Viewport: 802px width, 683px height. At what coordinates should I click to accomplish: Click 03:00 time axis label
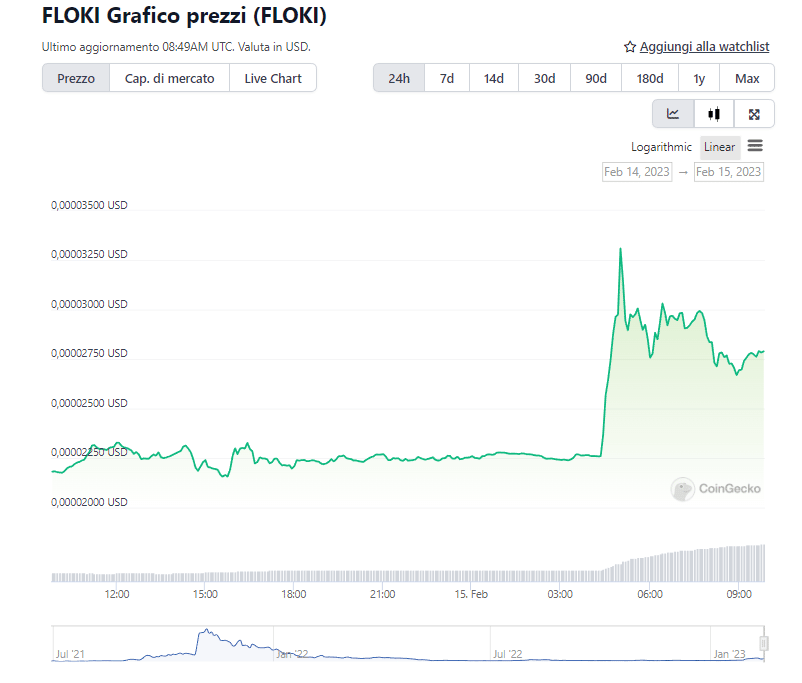point(560,594)
